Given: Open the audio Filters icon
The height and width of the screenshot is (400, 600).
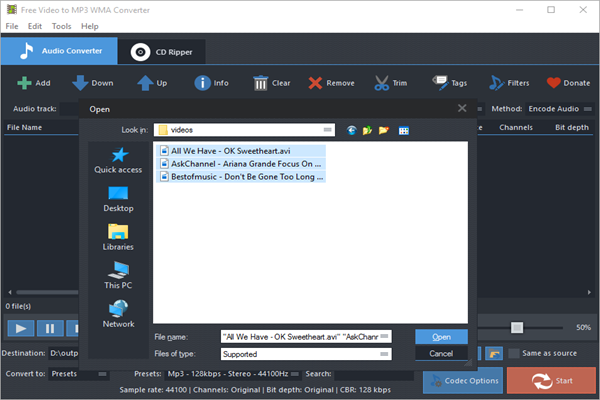Looking at the screenshot, I should pos(495,83).
